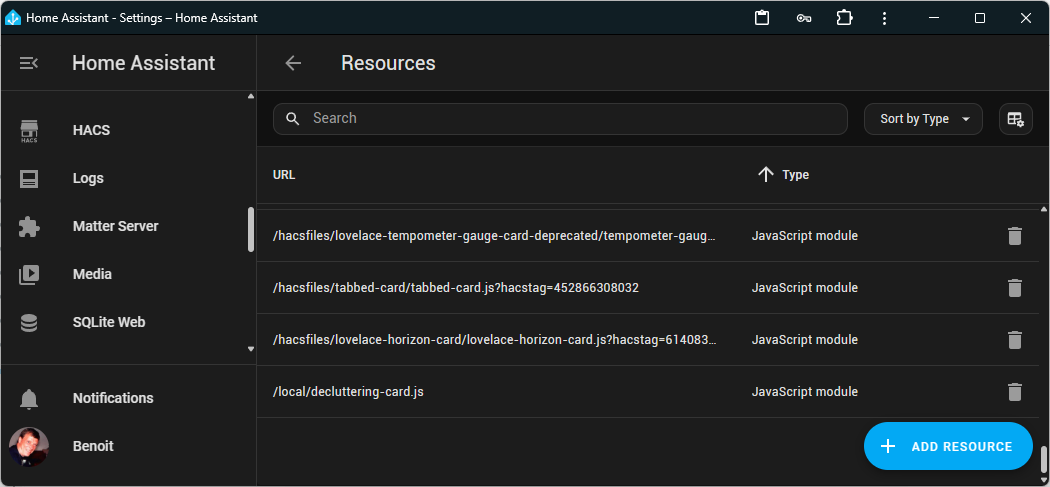Viewport: 1050px width, 487px height.
Task: Sort by the URL column header
Action: (x=284, y=175)
